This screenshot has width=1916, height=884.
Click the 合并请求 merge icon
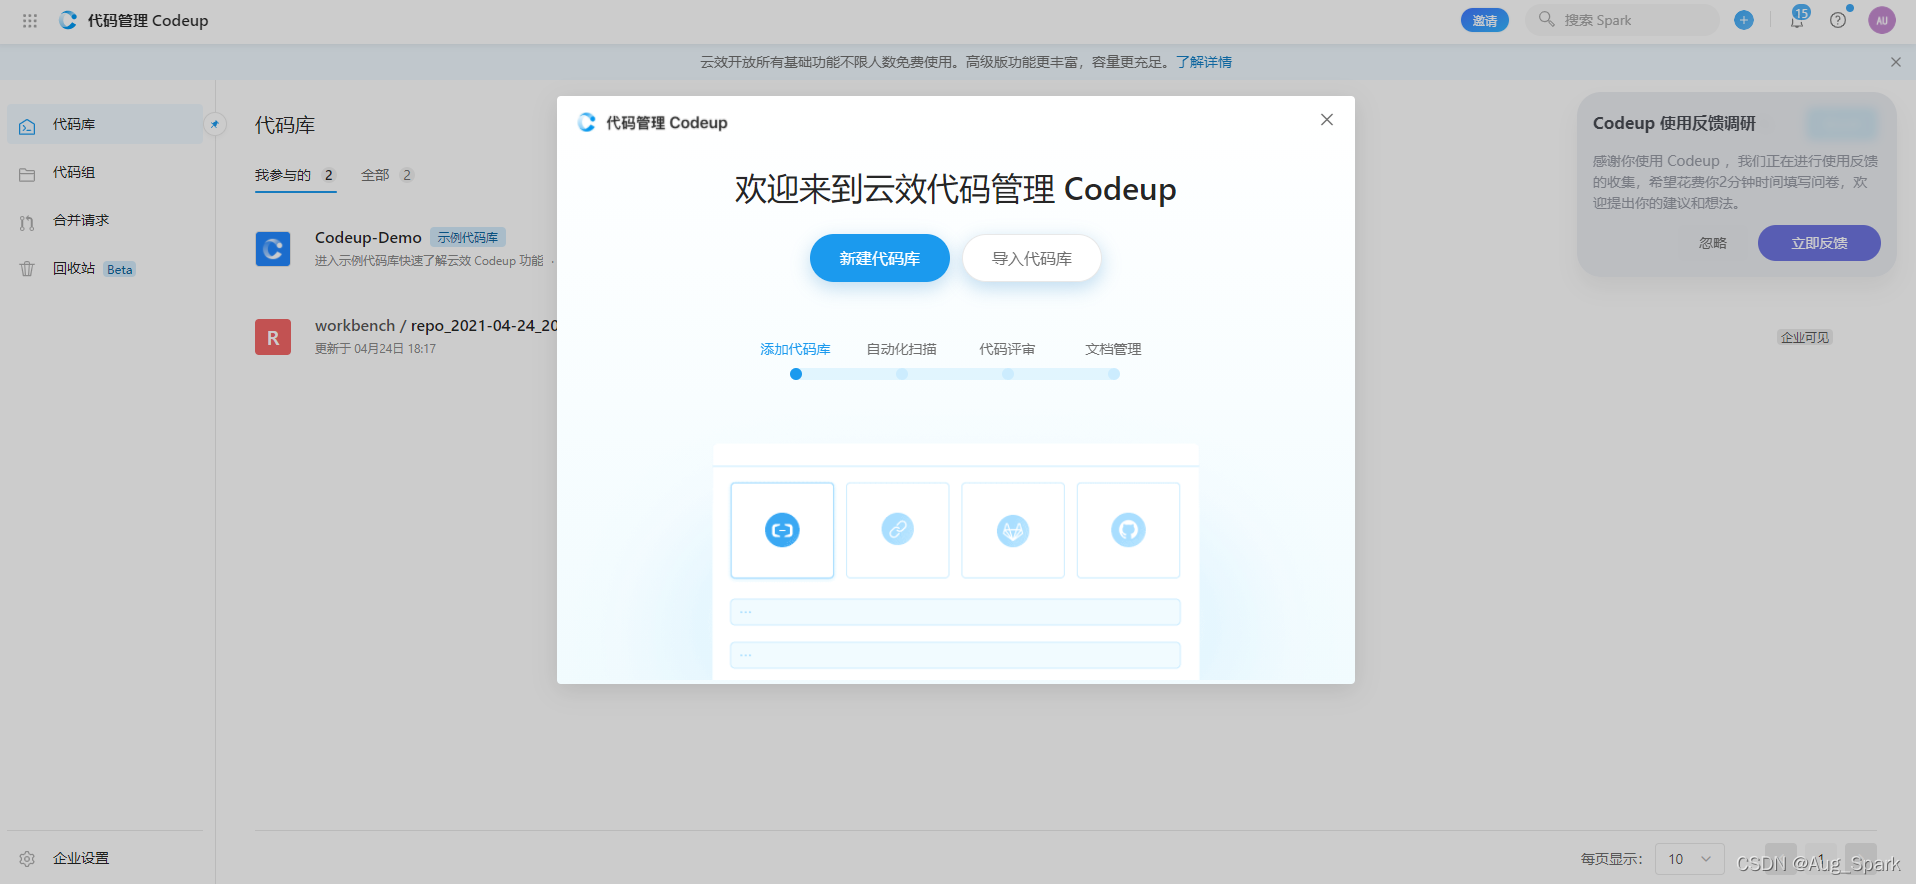click(x=27, y=222)
